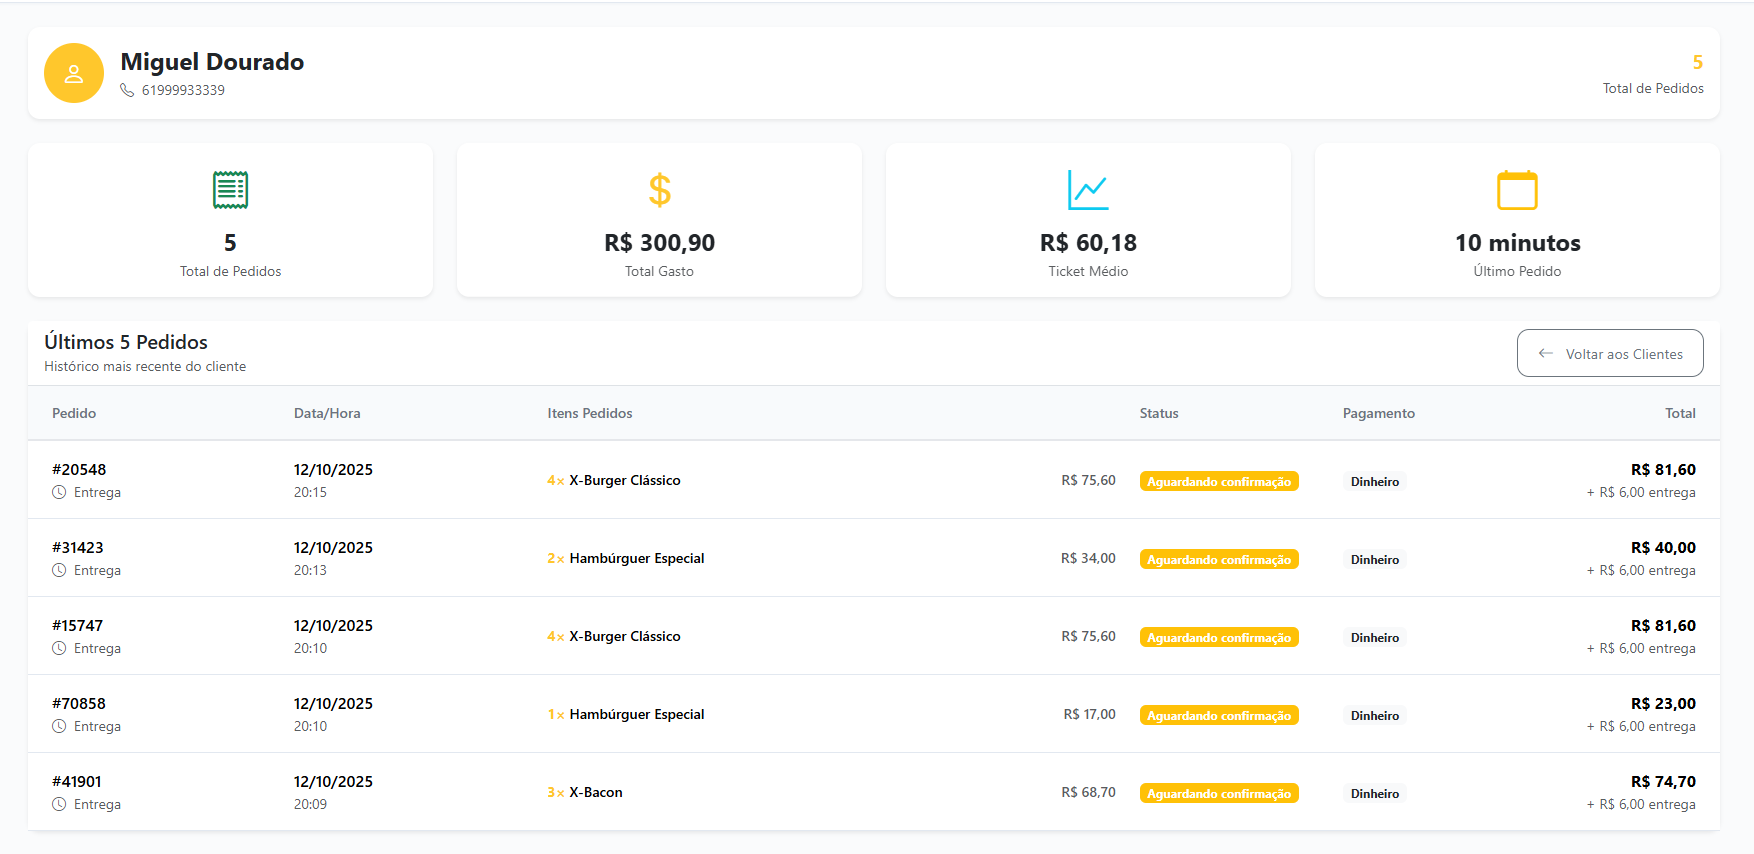Click item price R$ 34,00
The image size is (1754, 854).
1088,558
